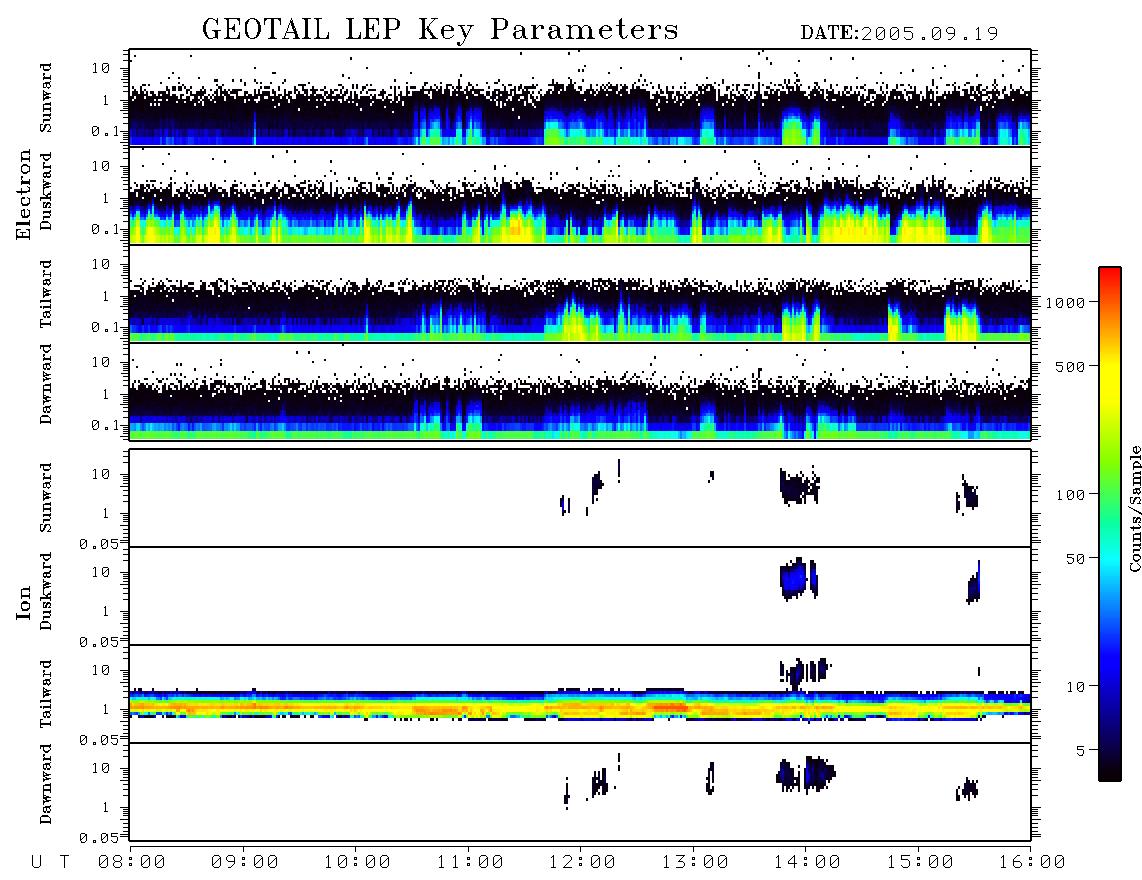Viewport: 1142px width, 880px height.
Task: Click the Electron Duskward spectrogram panel
Action: click(580, 196)
